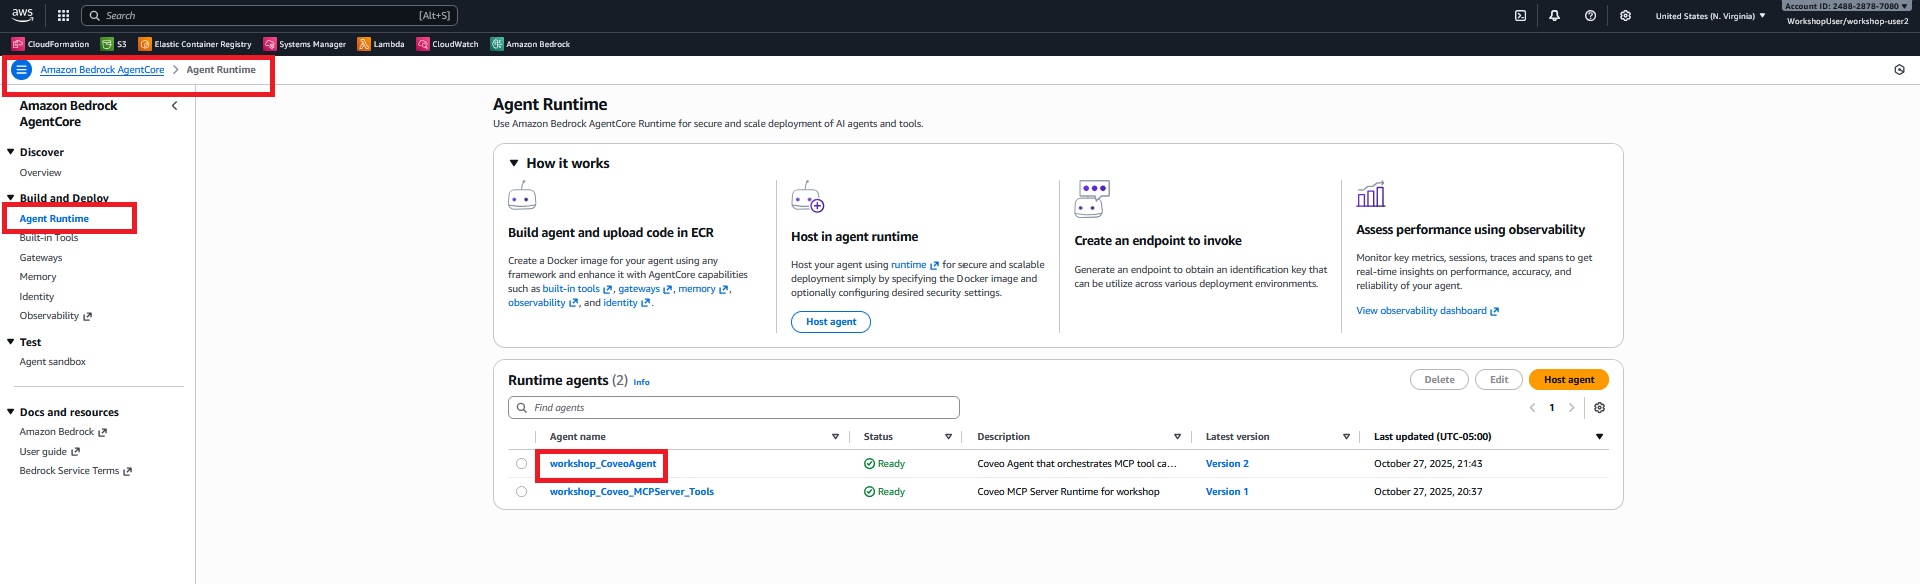This screenshot has width=1920, height=584.
Task: Open workshop_CoveoAgent agent link
Action: click(x=603, y=464)
